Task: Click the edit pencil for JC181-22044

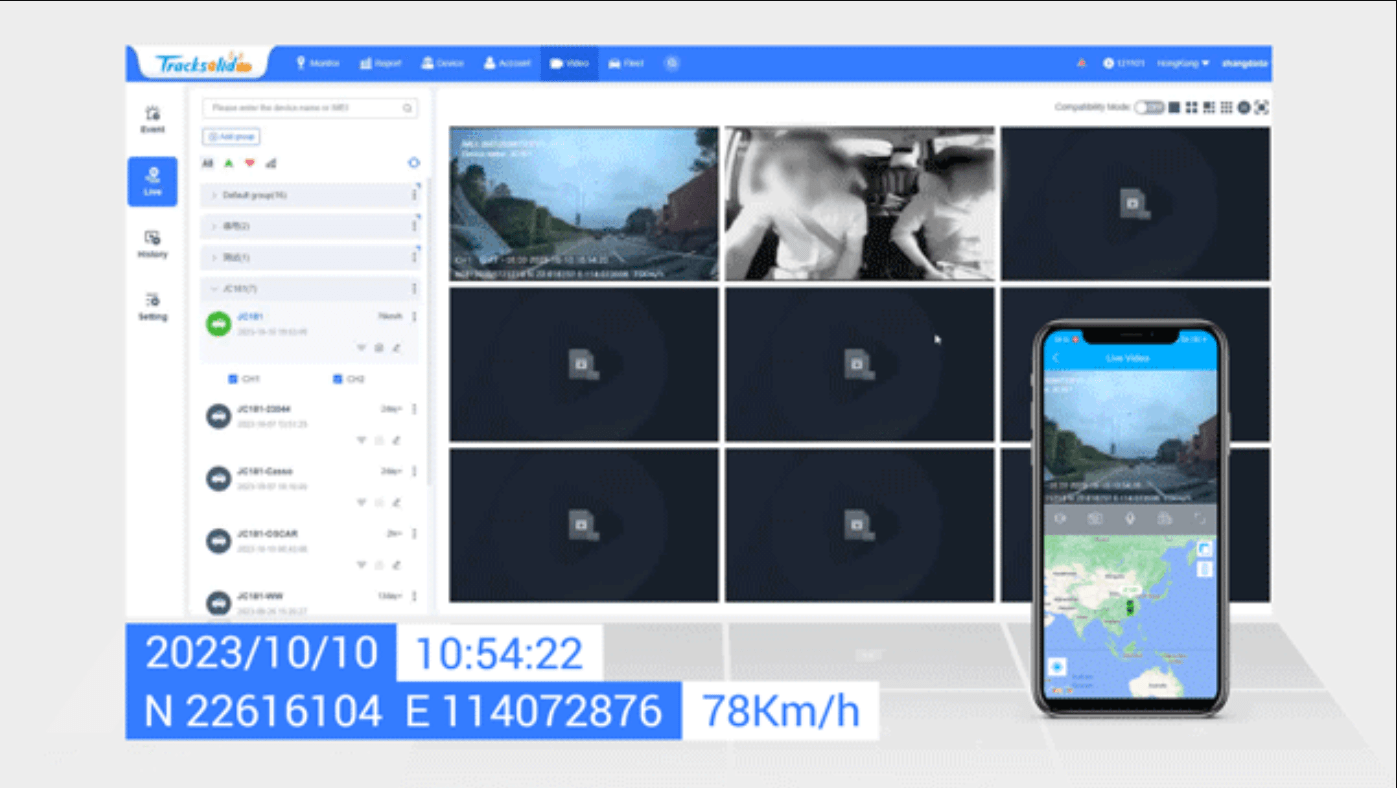Action: click(x=396, y=440)
